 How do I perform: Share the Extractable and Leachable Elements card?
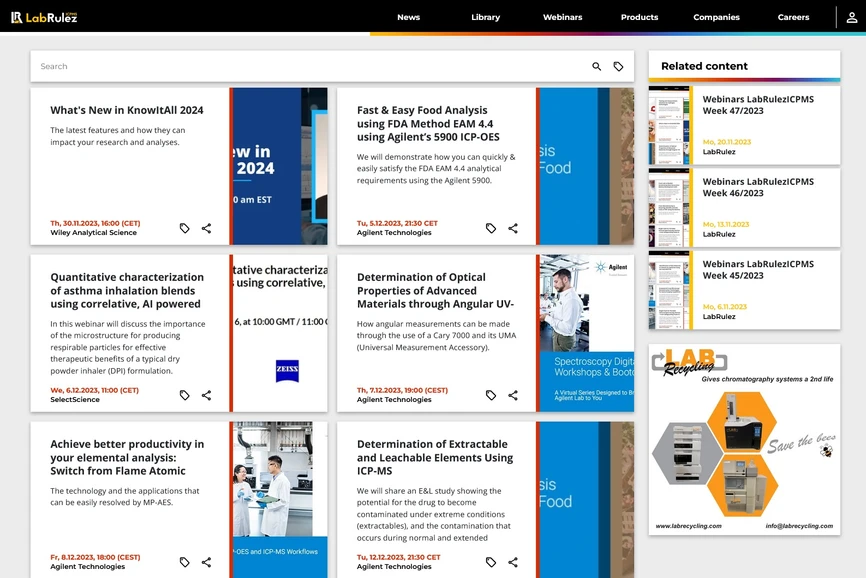point(513,562)
